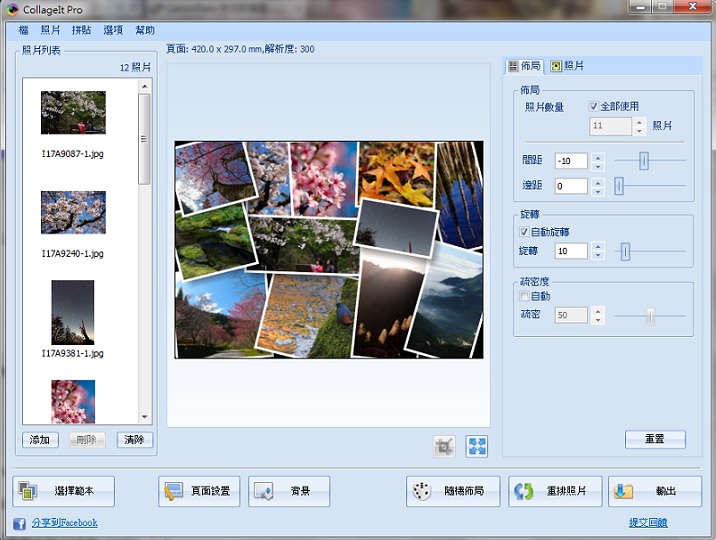Increase photo count with up arrow
Viewport: 716px width, 540px height.
(x=639, y=121)
